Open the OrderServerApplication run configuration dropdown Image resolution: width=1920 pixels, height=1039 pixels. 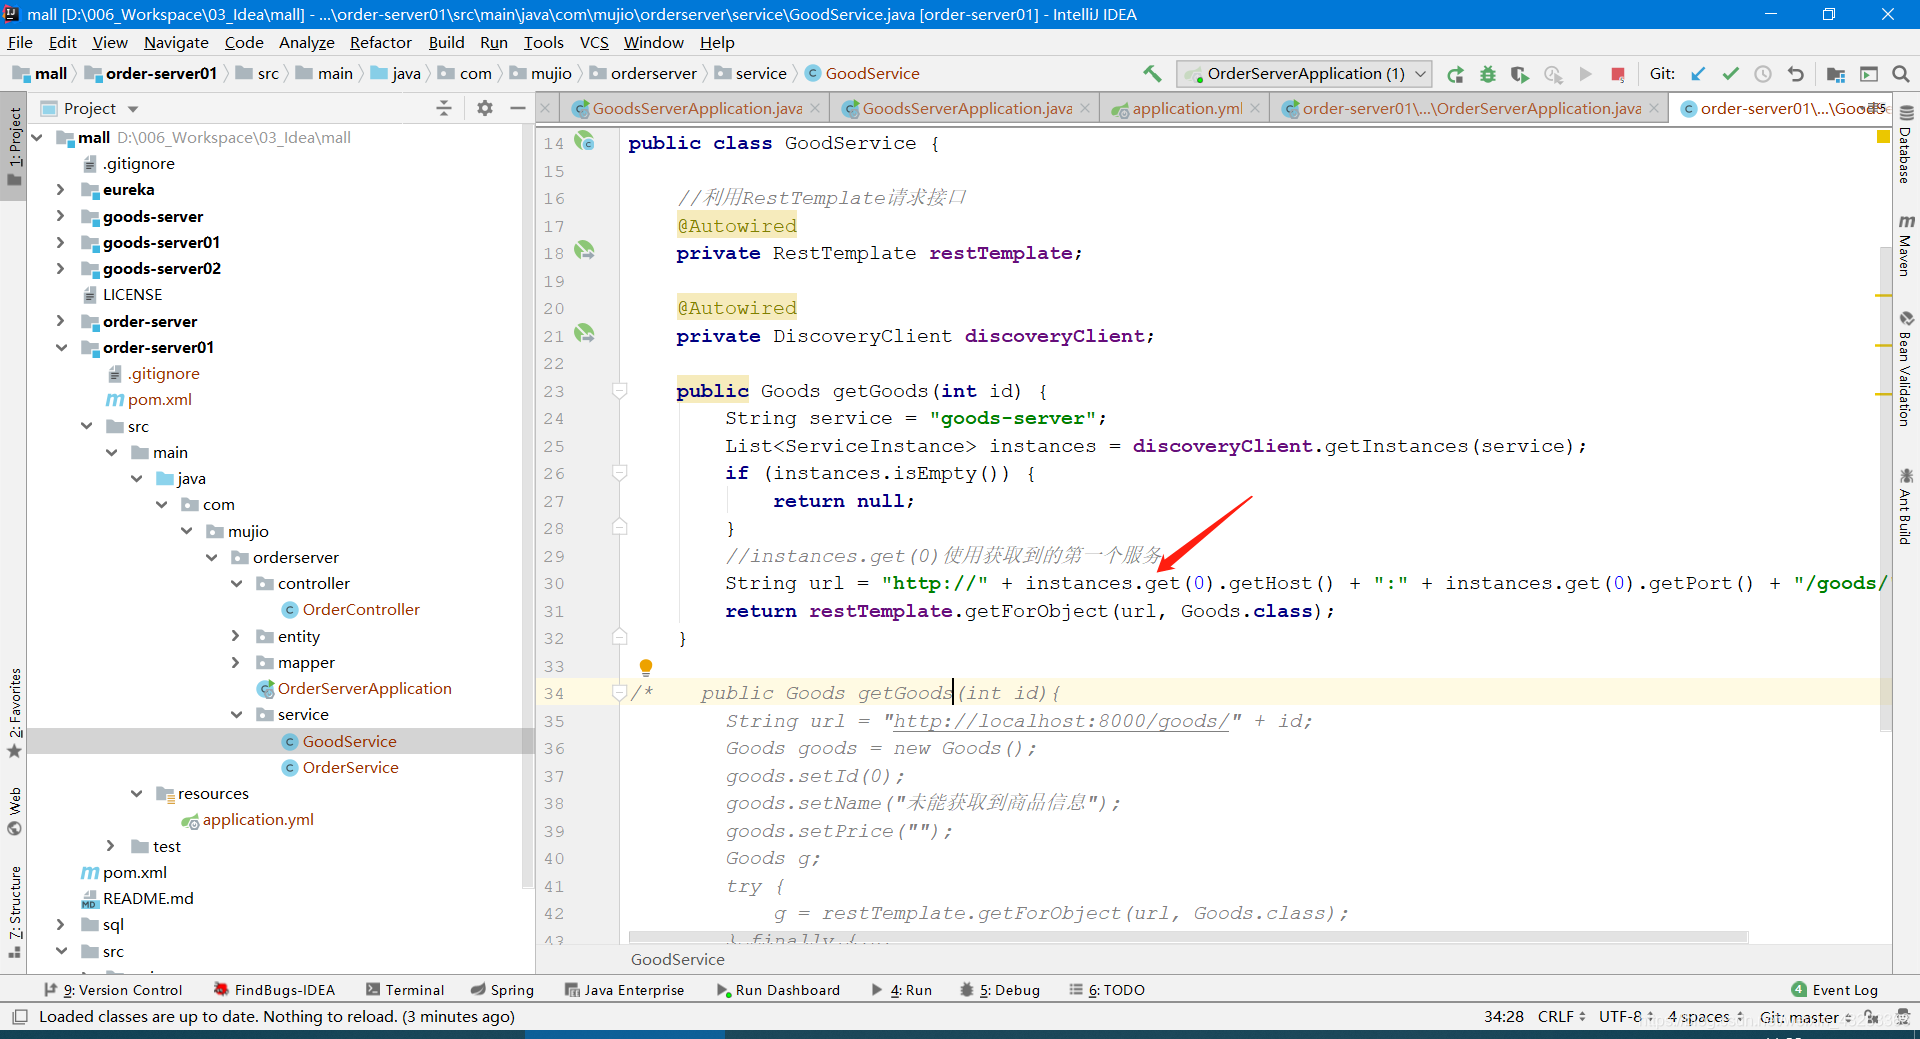(1304, 74)
